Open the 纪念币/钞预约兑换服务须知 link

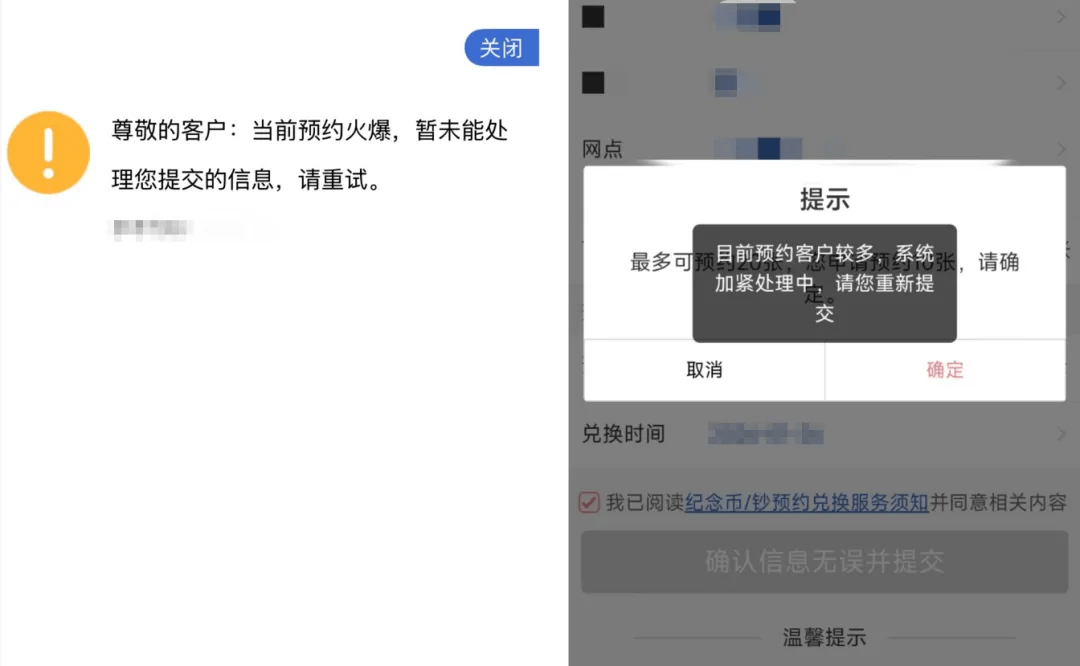pos(807,503)
